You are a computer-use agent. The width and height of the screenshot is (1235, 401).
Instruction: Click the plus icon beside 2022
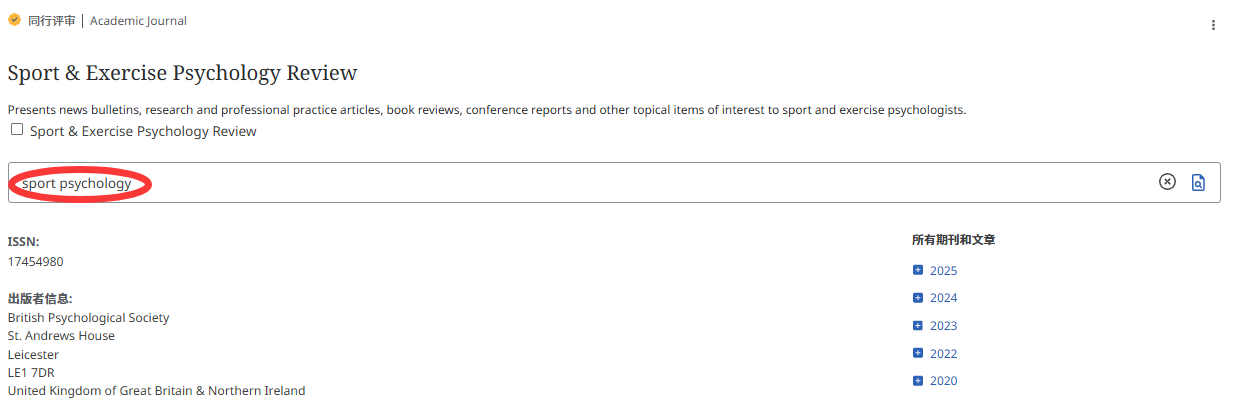pyautogui.click(x=918, y=353)
